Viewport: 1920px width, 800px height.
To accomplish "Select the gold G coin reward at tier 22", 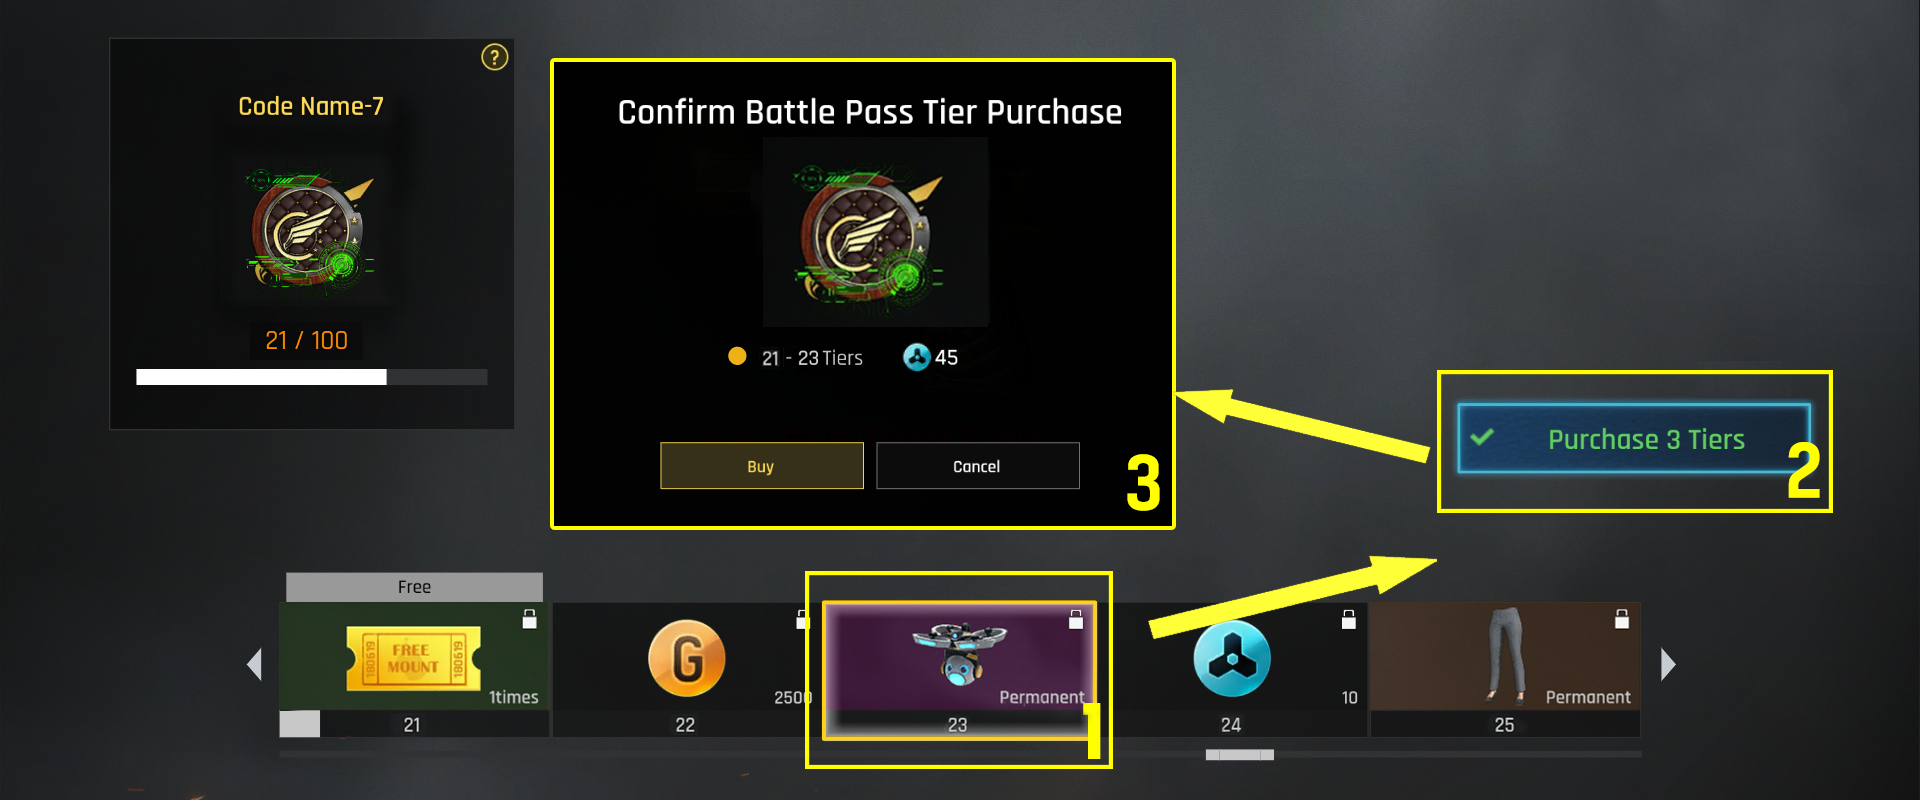I will pyautogui.click(x=686, y=657).
